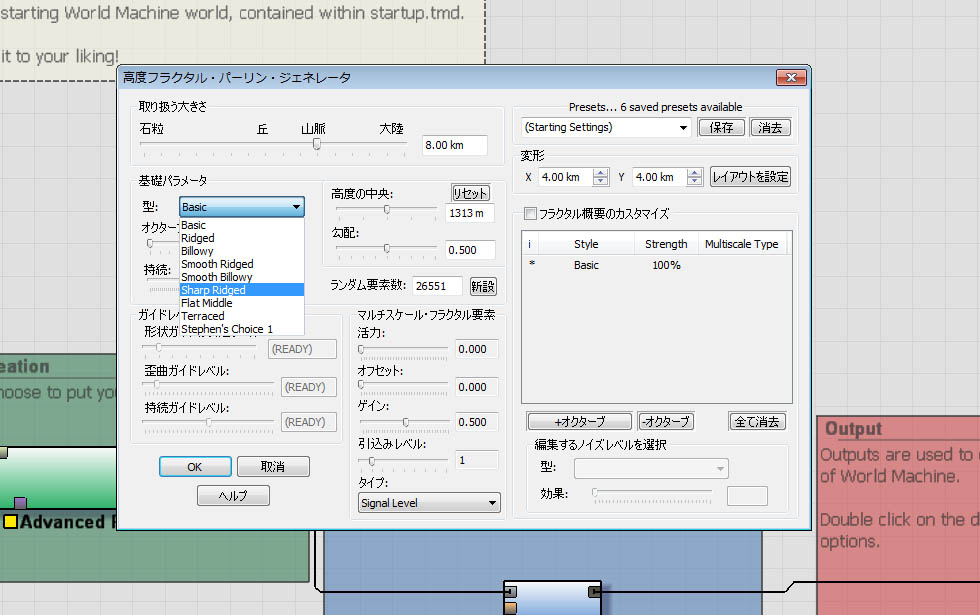Click the 8.00 km scale field
Screen dimensions: 980x615
(x=454, y=145)
